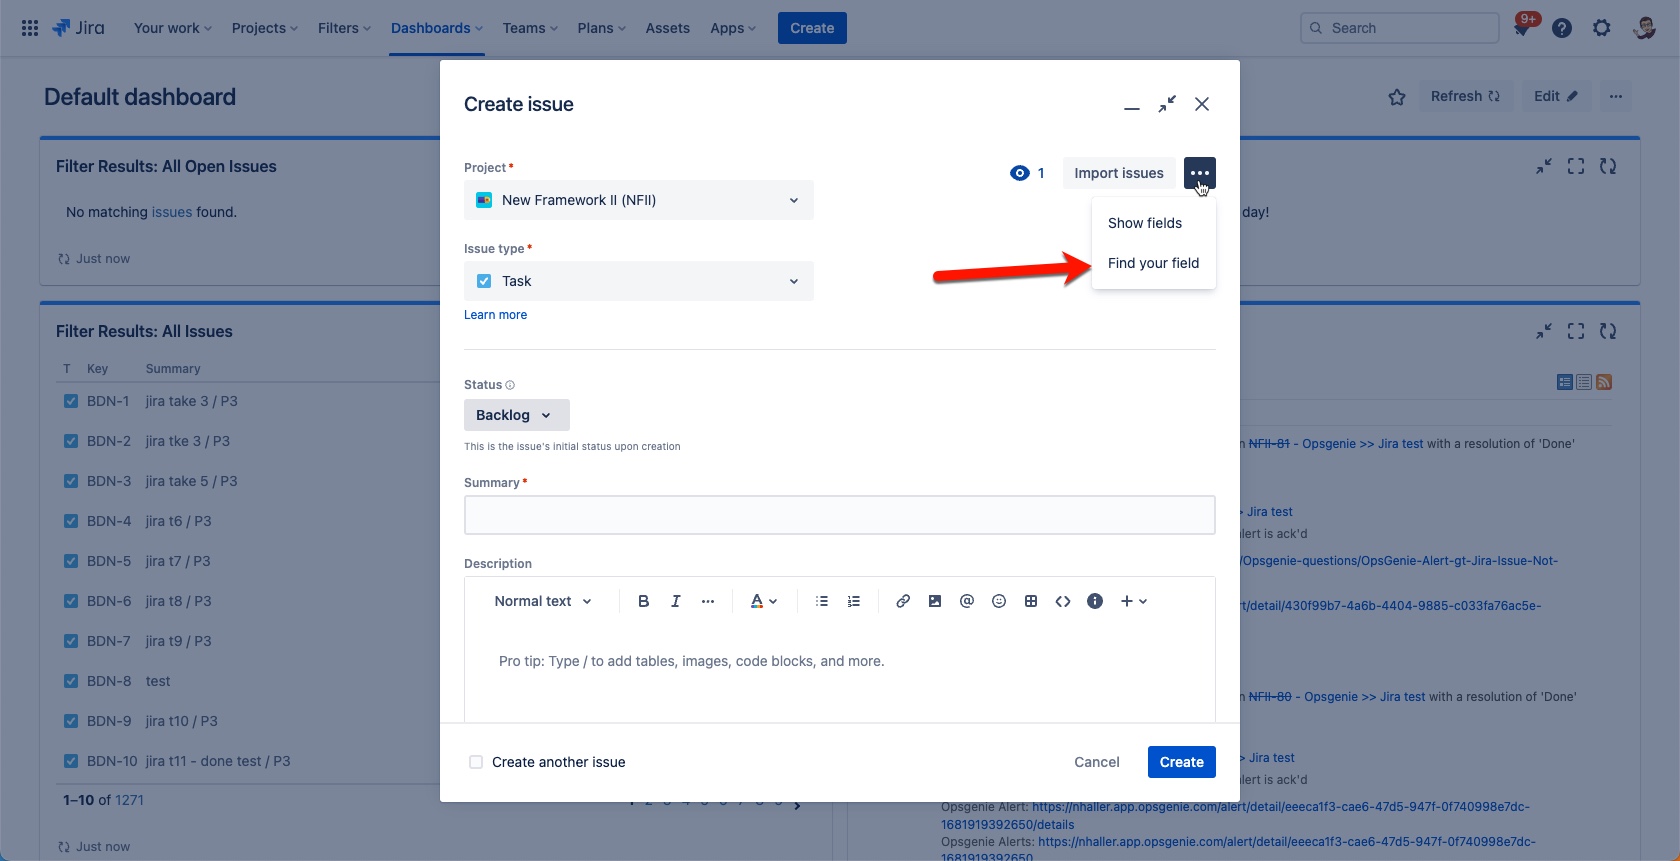
Task: Tick Create another issue checkbox
Action: point(476,762)
